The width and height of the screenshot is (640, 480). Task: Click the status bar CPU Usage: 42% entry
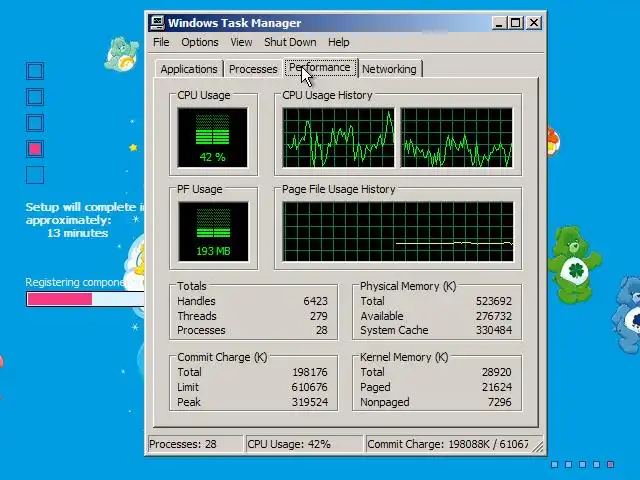pos(304,444)
